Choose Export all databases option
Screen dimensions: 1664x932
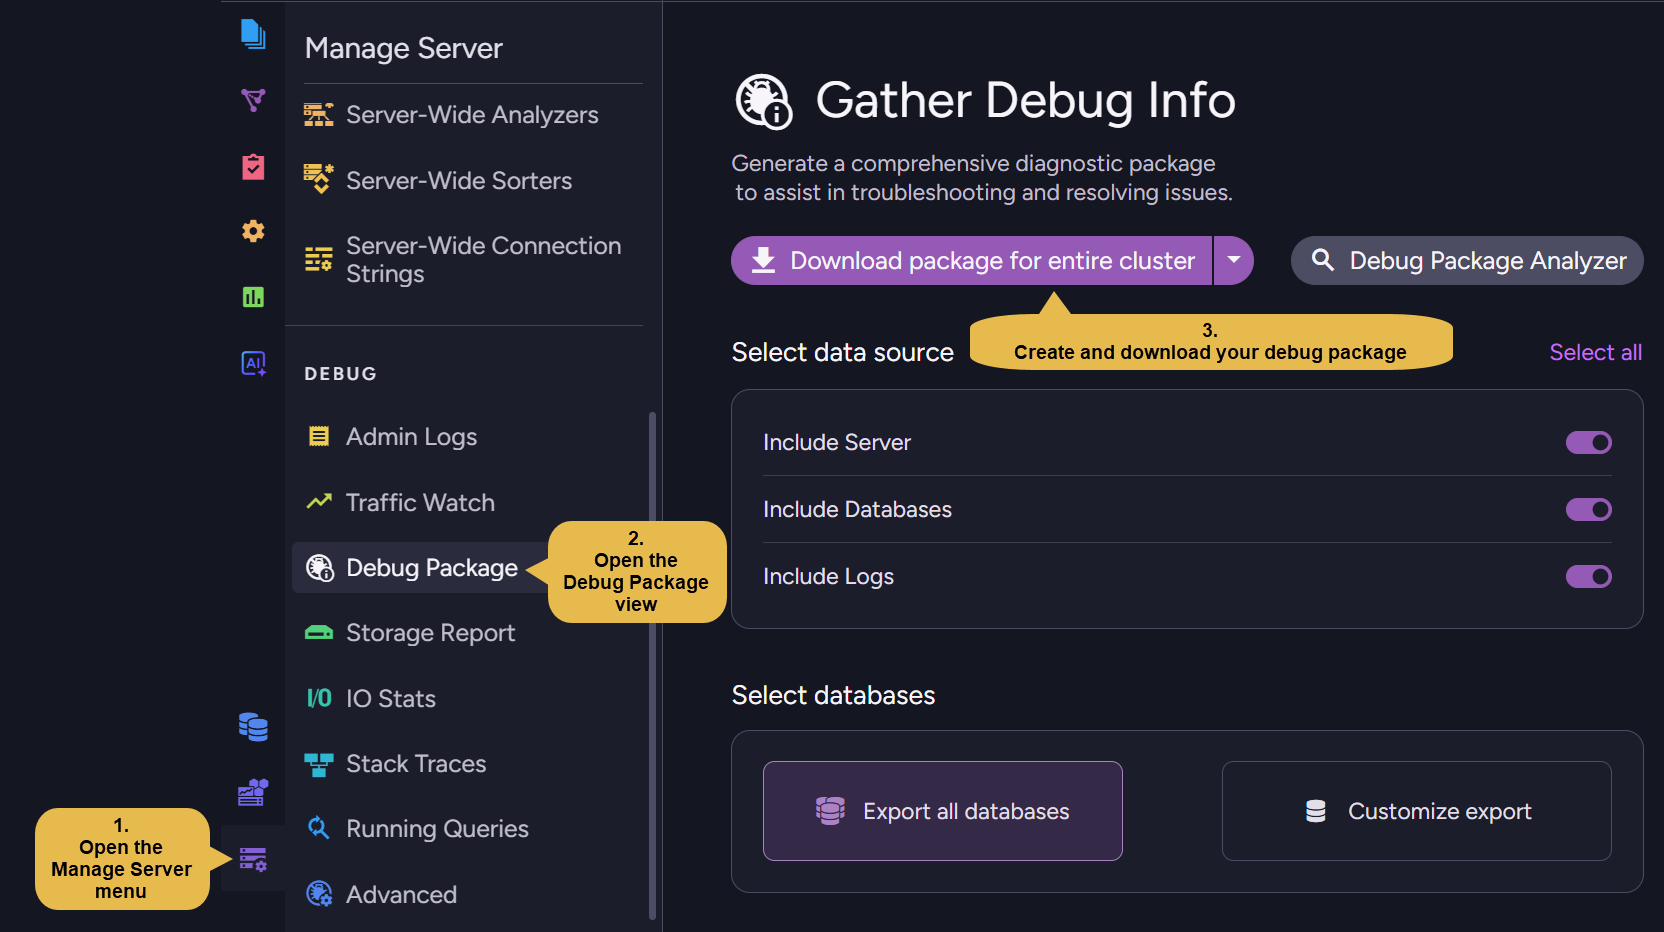point(942,811)
